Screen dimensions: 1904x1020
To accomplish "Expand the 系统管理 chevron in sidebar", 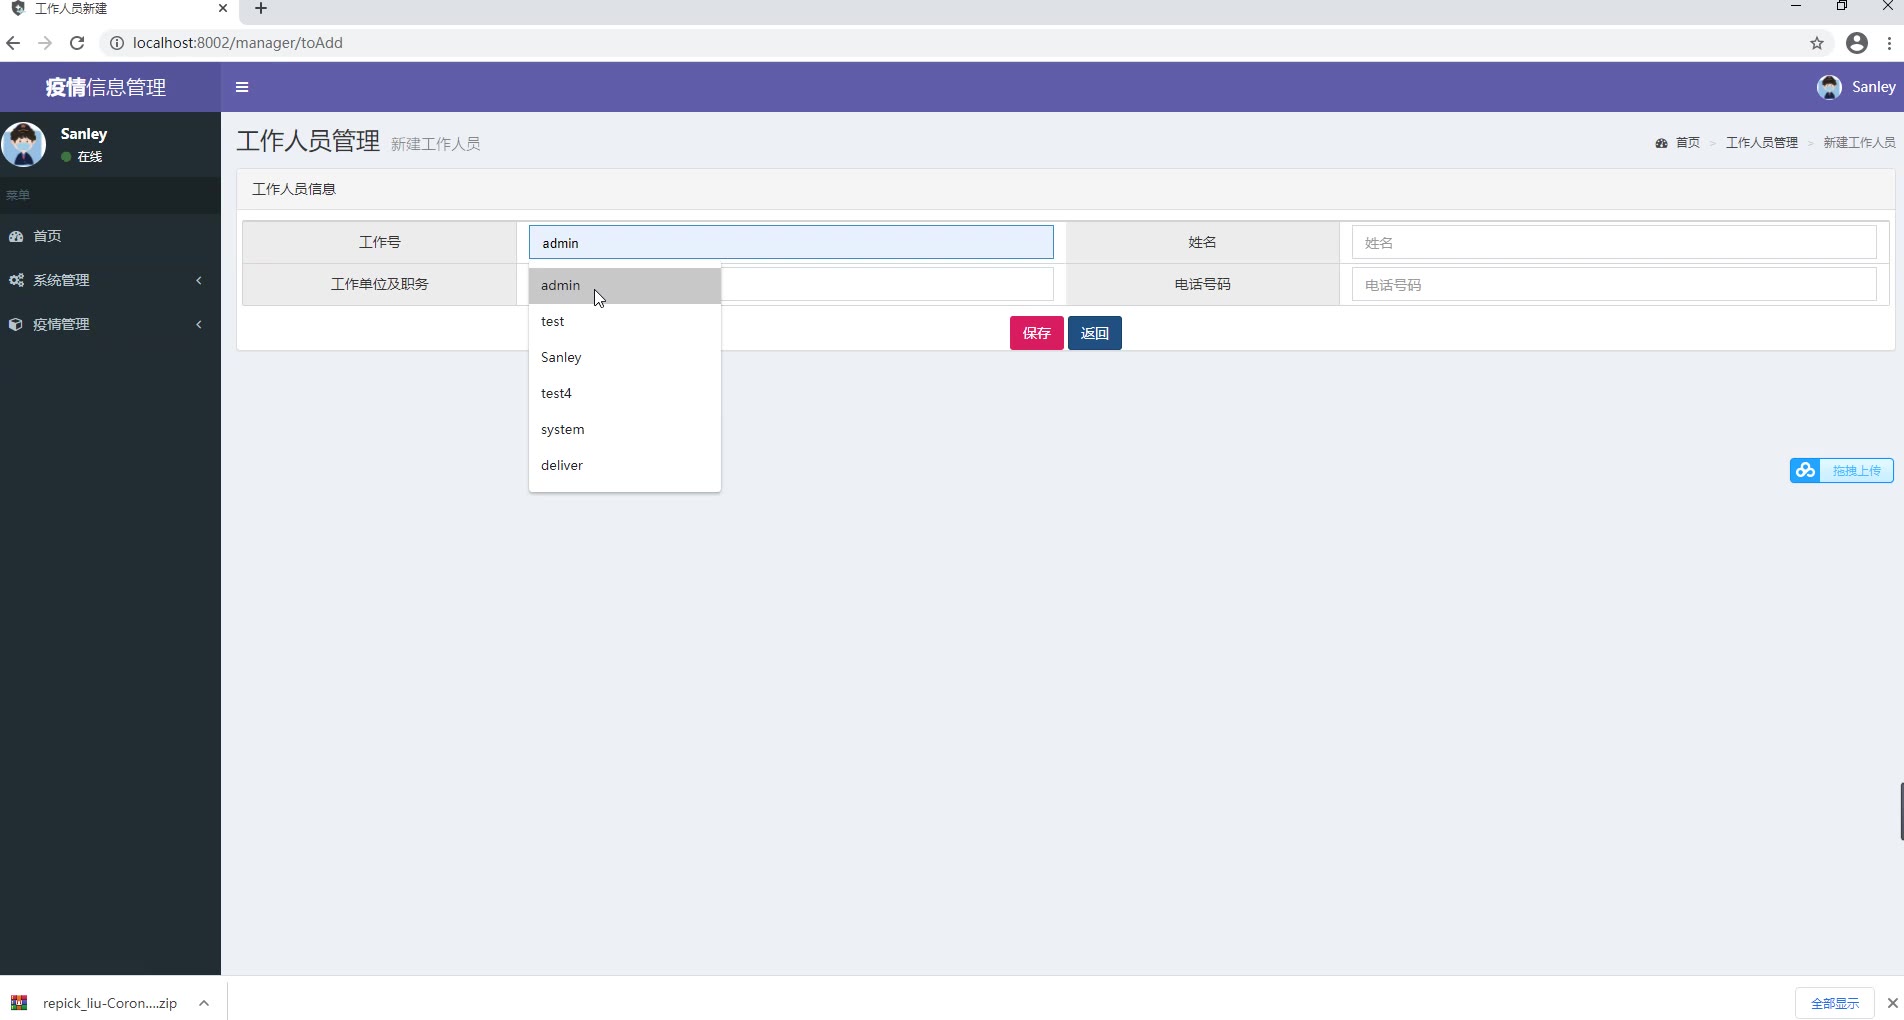I will (199, 280).
